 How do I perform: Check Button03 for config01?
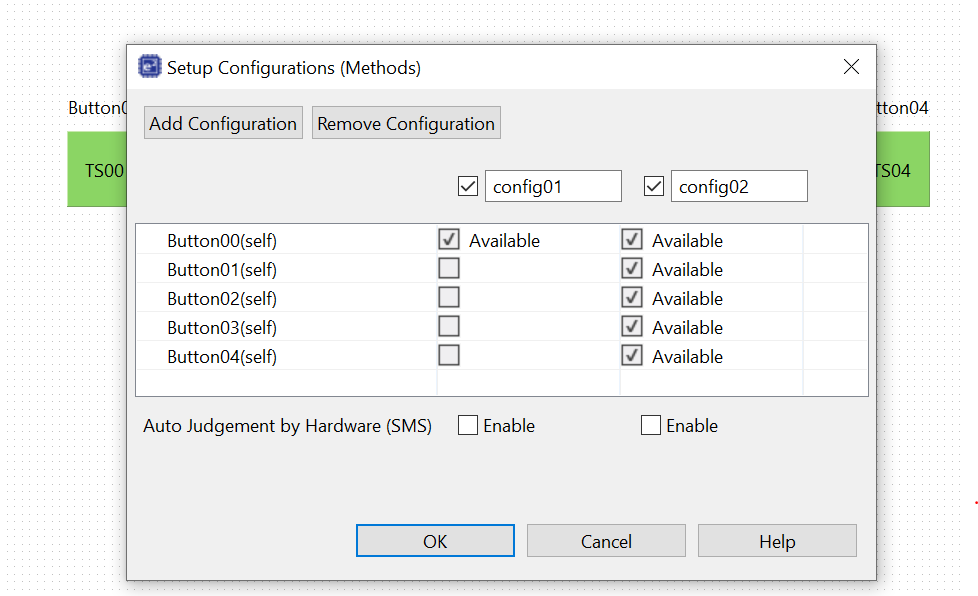pos(449,327)
